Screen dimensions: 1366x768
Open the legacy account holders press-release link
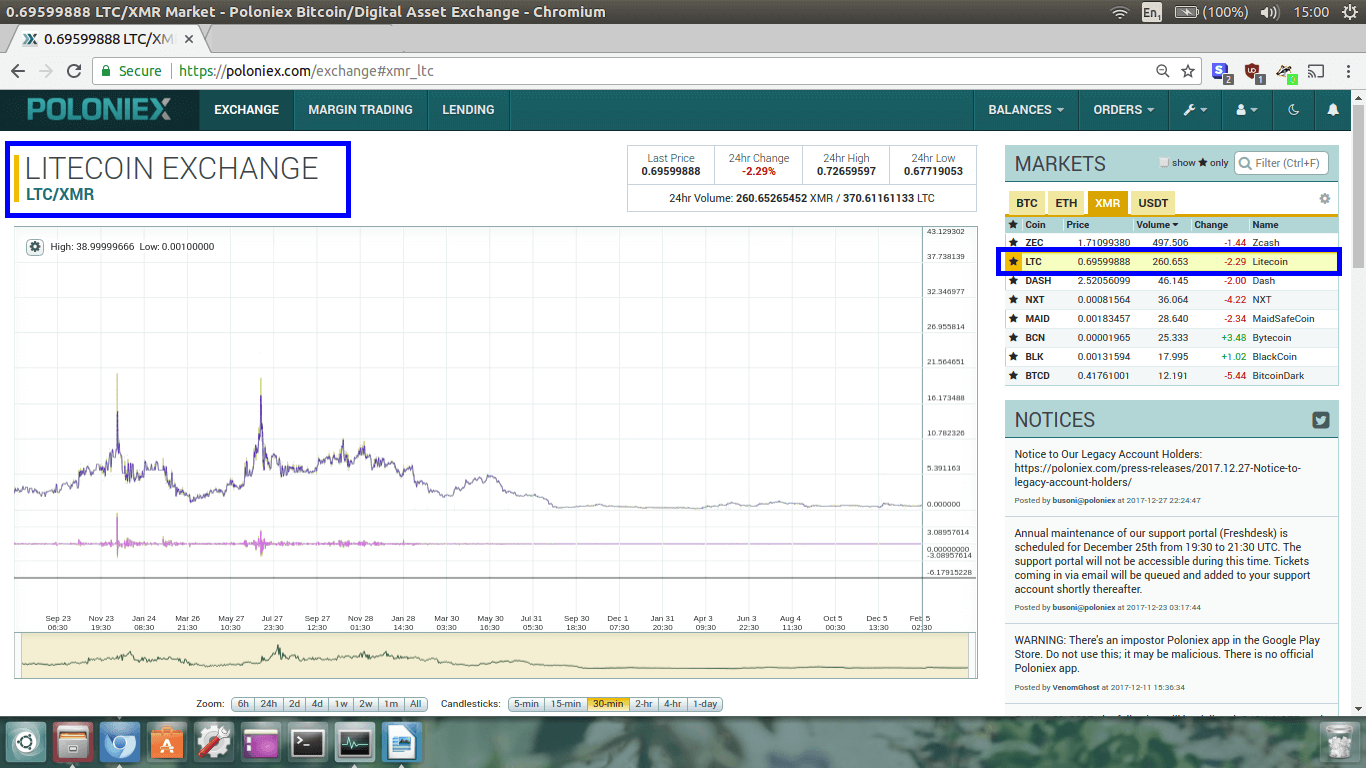coord(1157,475)
